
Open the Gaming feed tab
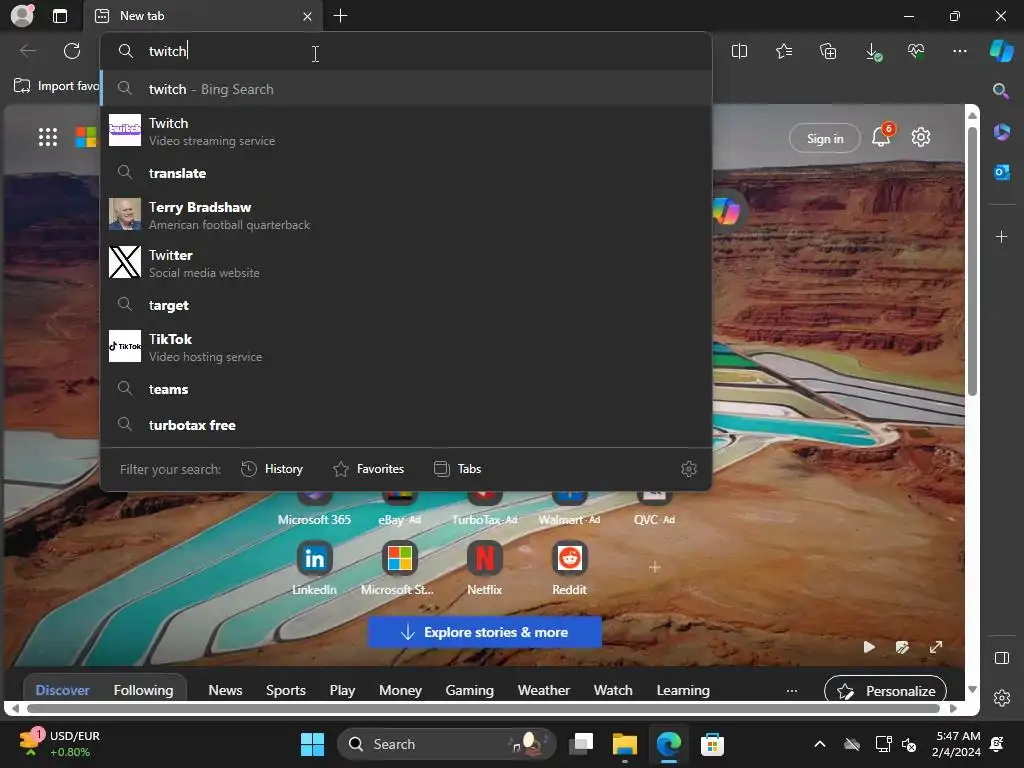click(x=470, y=690)
